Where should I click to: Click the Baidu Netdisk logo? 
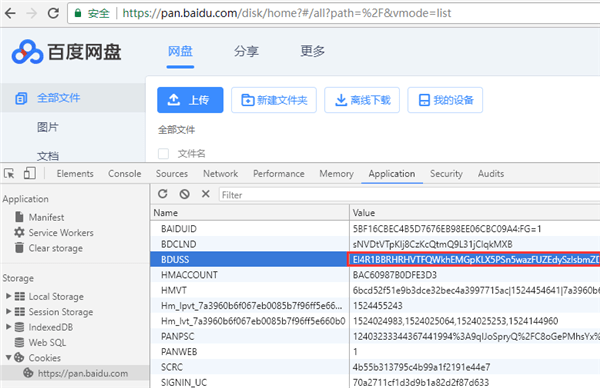pos(66,52)
